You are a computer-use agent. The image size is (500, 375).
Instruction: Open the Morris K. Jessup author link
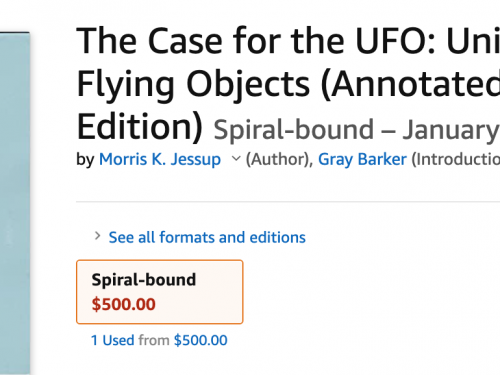click(x=160, y=159)
